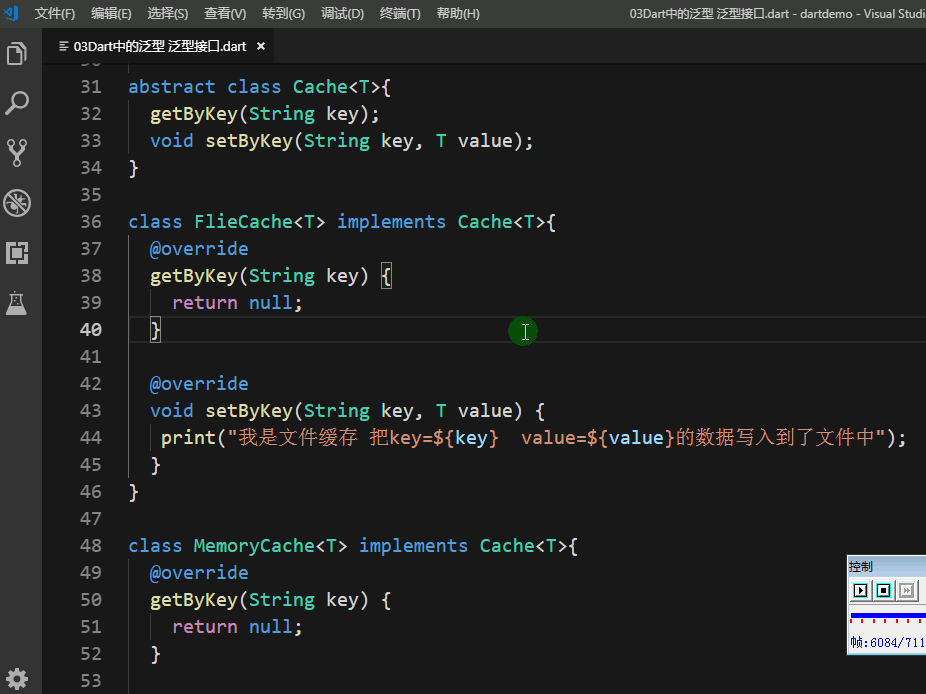Screen dimensions: 926x694
Task: Click 'implements' keyword on line 48
Action: pyautogui.click(x=413, y=546)
